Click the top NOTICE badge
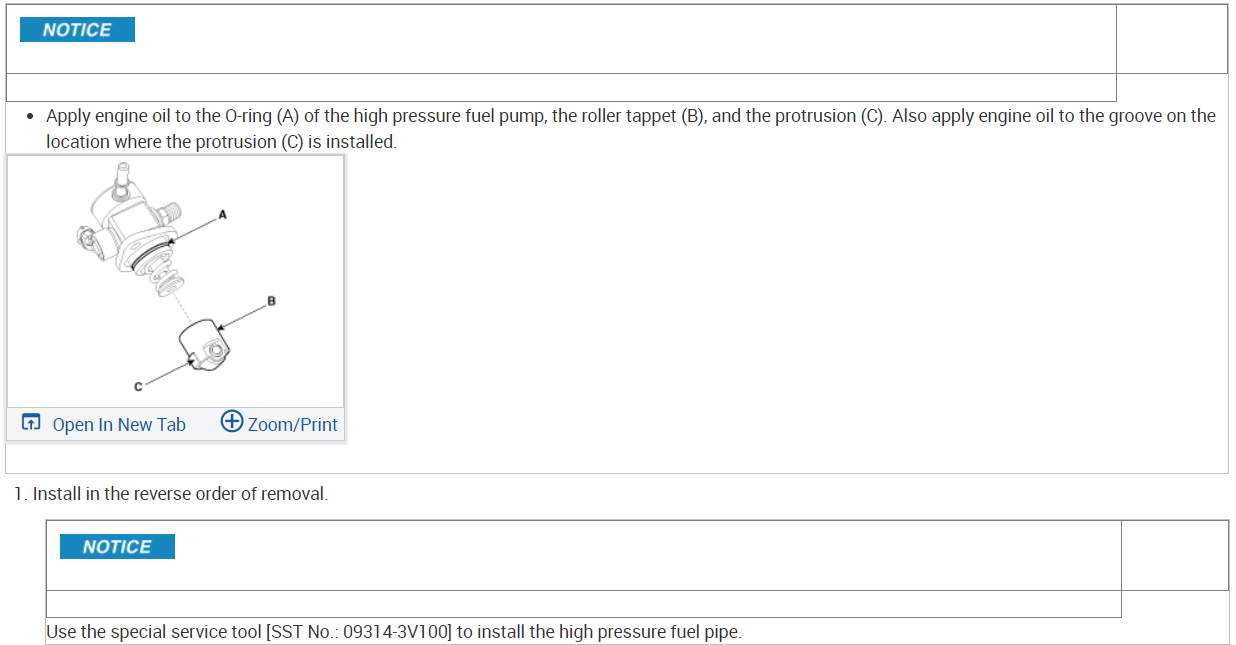 pos(77,30)
